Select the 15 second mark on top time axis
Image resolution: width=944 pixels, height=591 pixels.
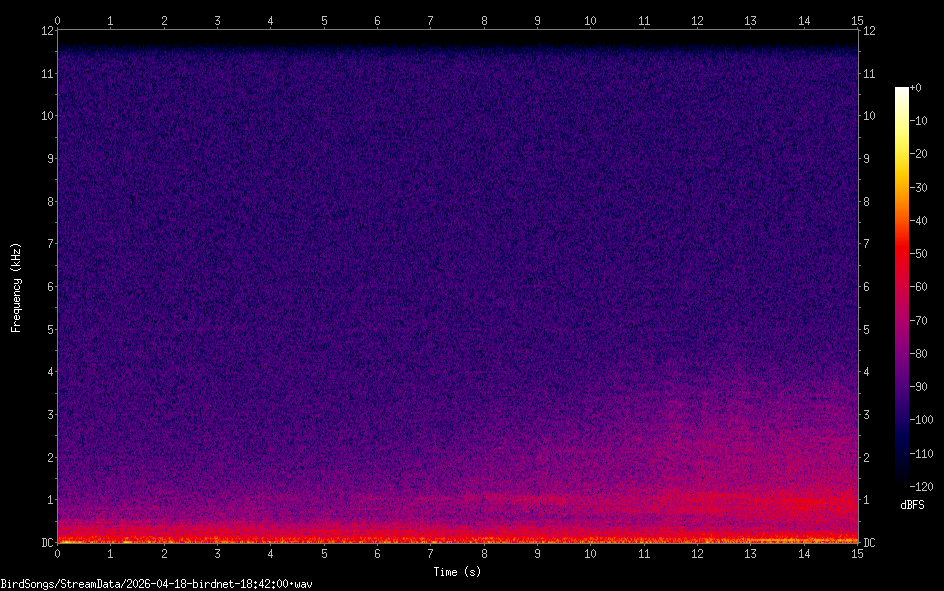point(857,19)
